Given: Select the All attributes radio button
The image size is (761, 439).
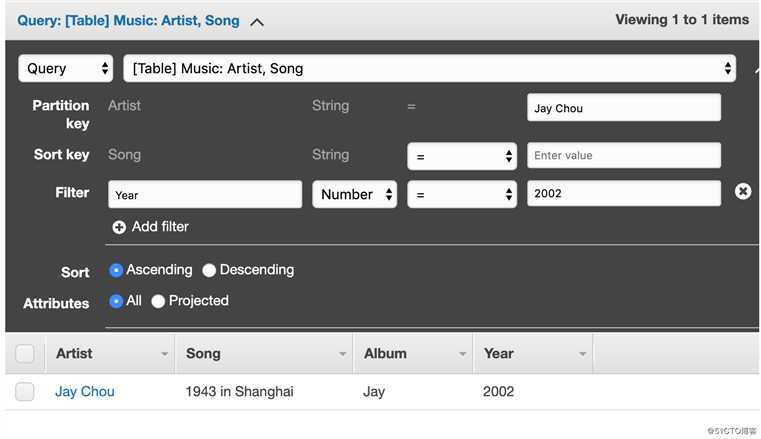Looking at the screenshot, I should point(116,301).
